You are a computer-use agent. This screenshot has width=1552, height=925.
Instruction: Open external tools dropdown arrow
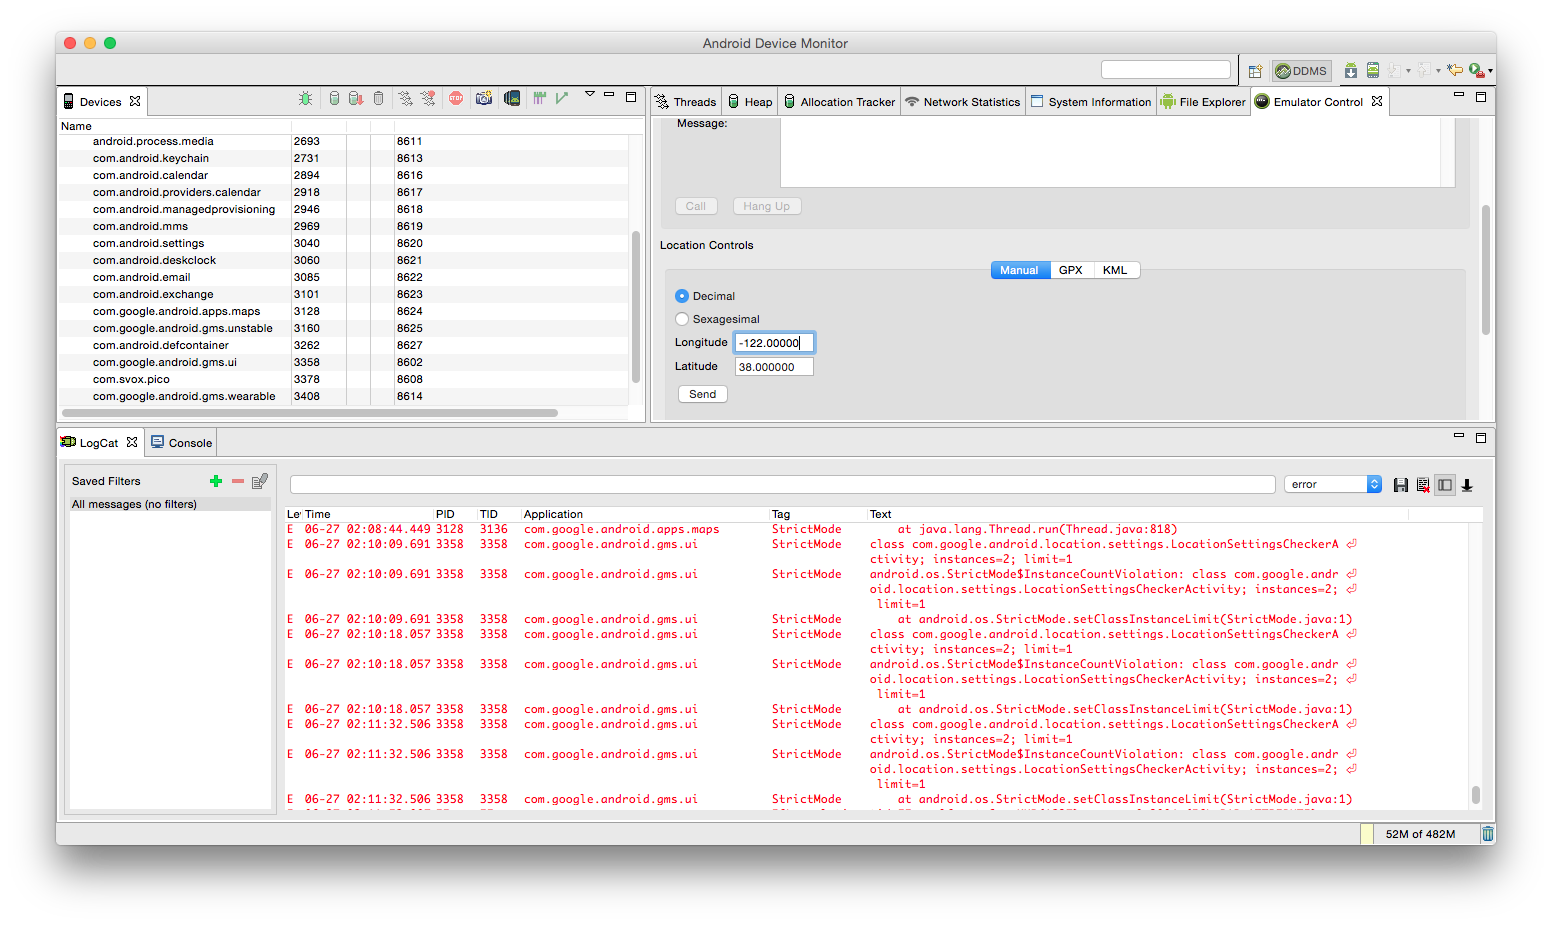coord(1490,71)
